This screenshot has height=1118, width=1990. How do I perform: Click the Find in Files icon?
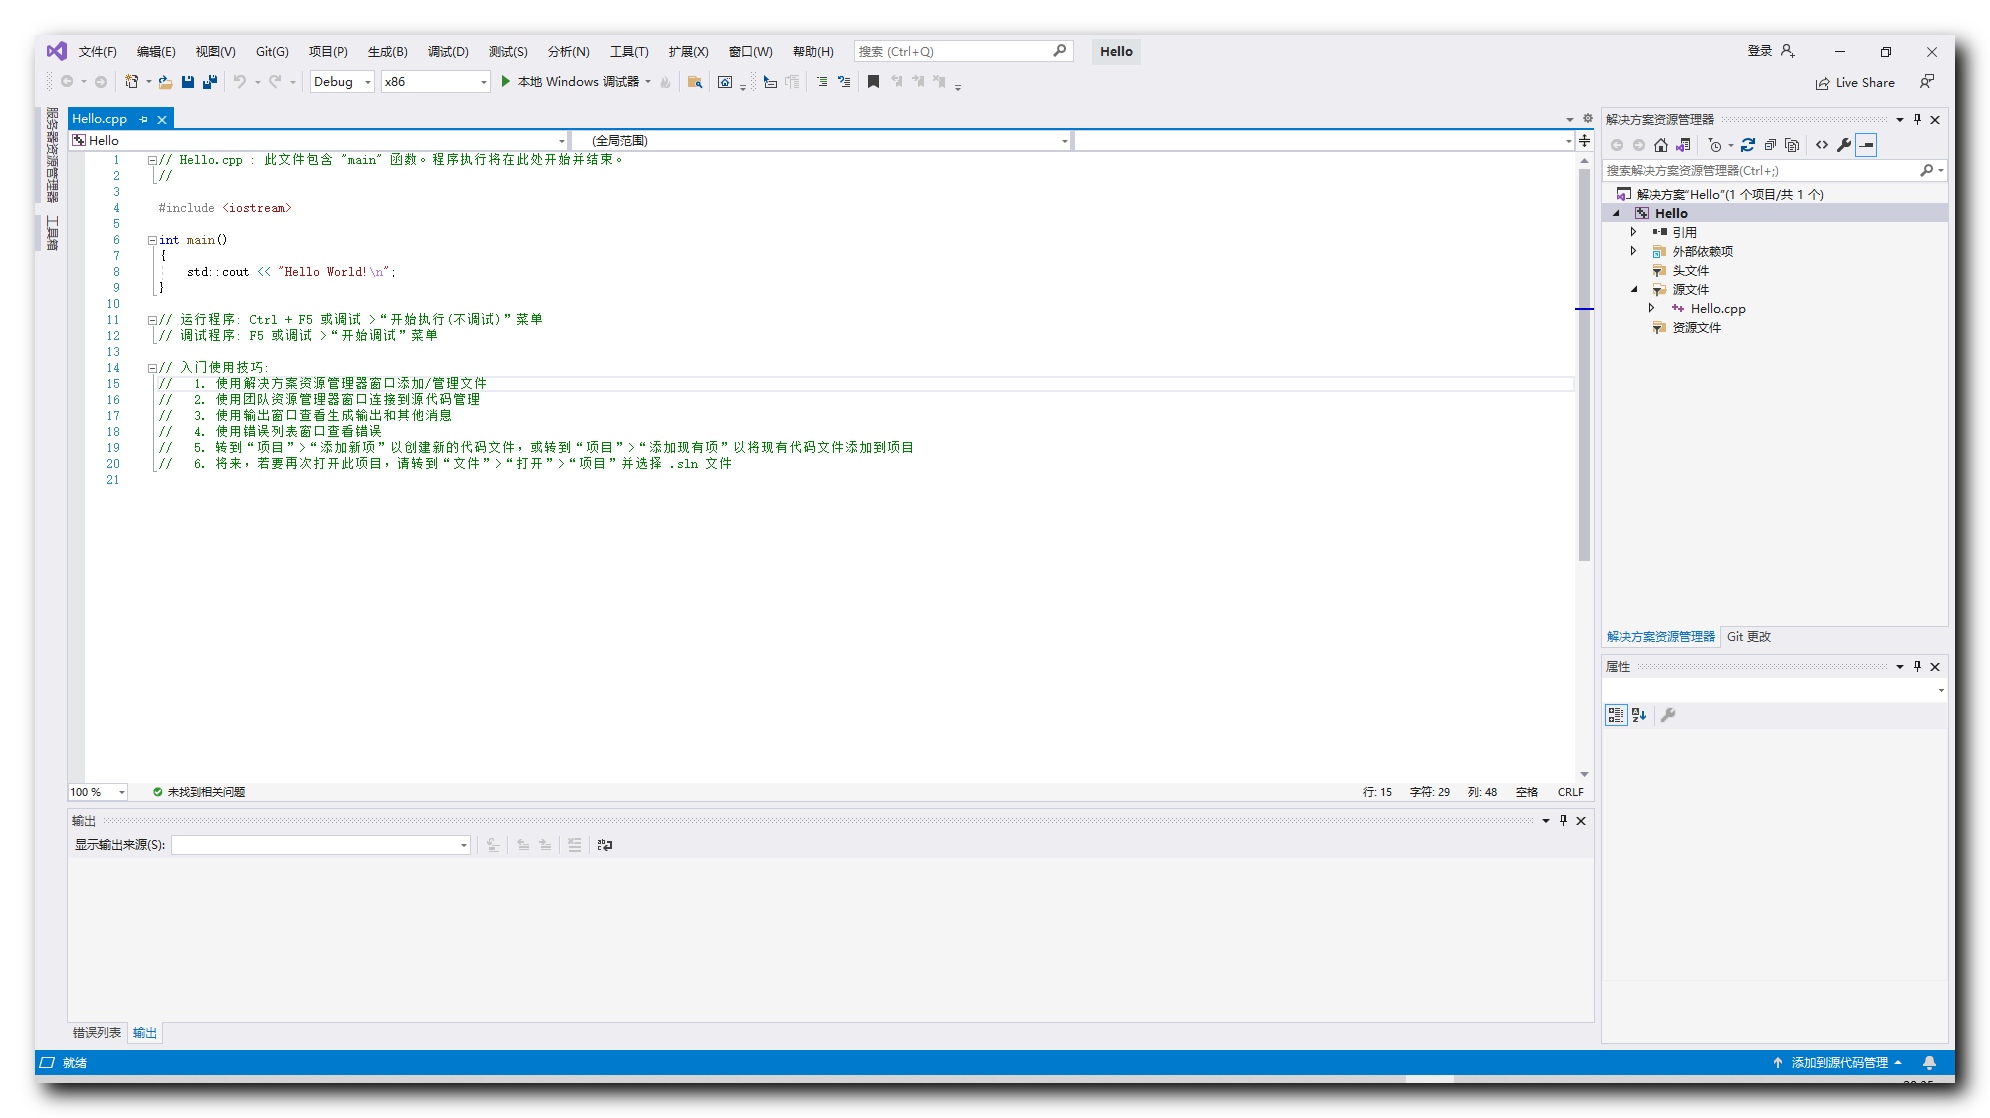click(694, 82)
